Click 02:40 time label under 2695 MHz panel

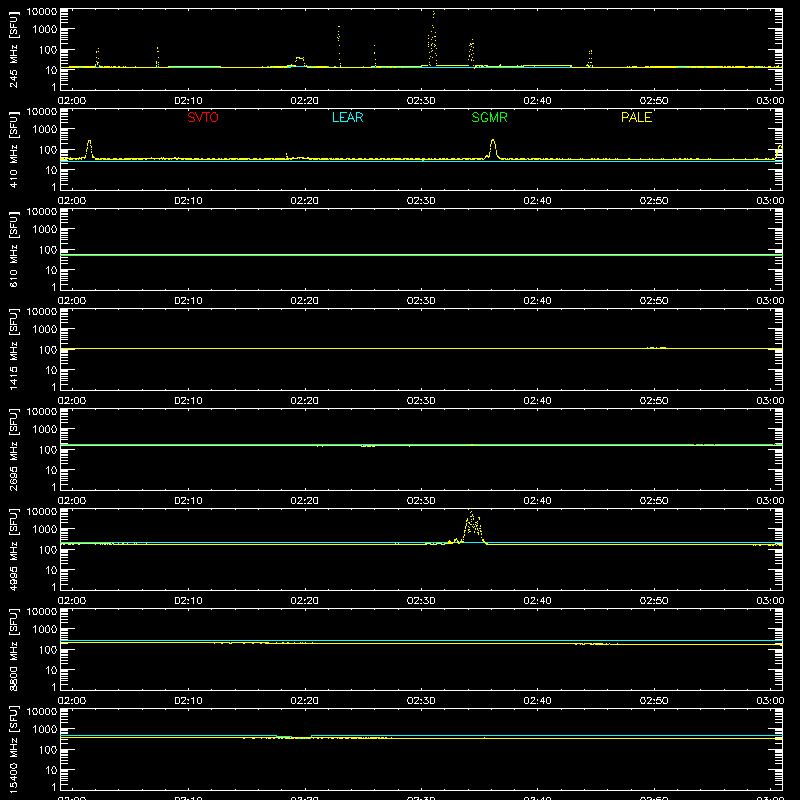pyautogui.click(x=537, y=501)
